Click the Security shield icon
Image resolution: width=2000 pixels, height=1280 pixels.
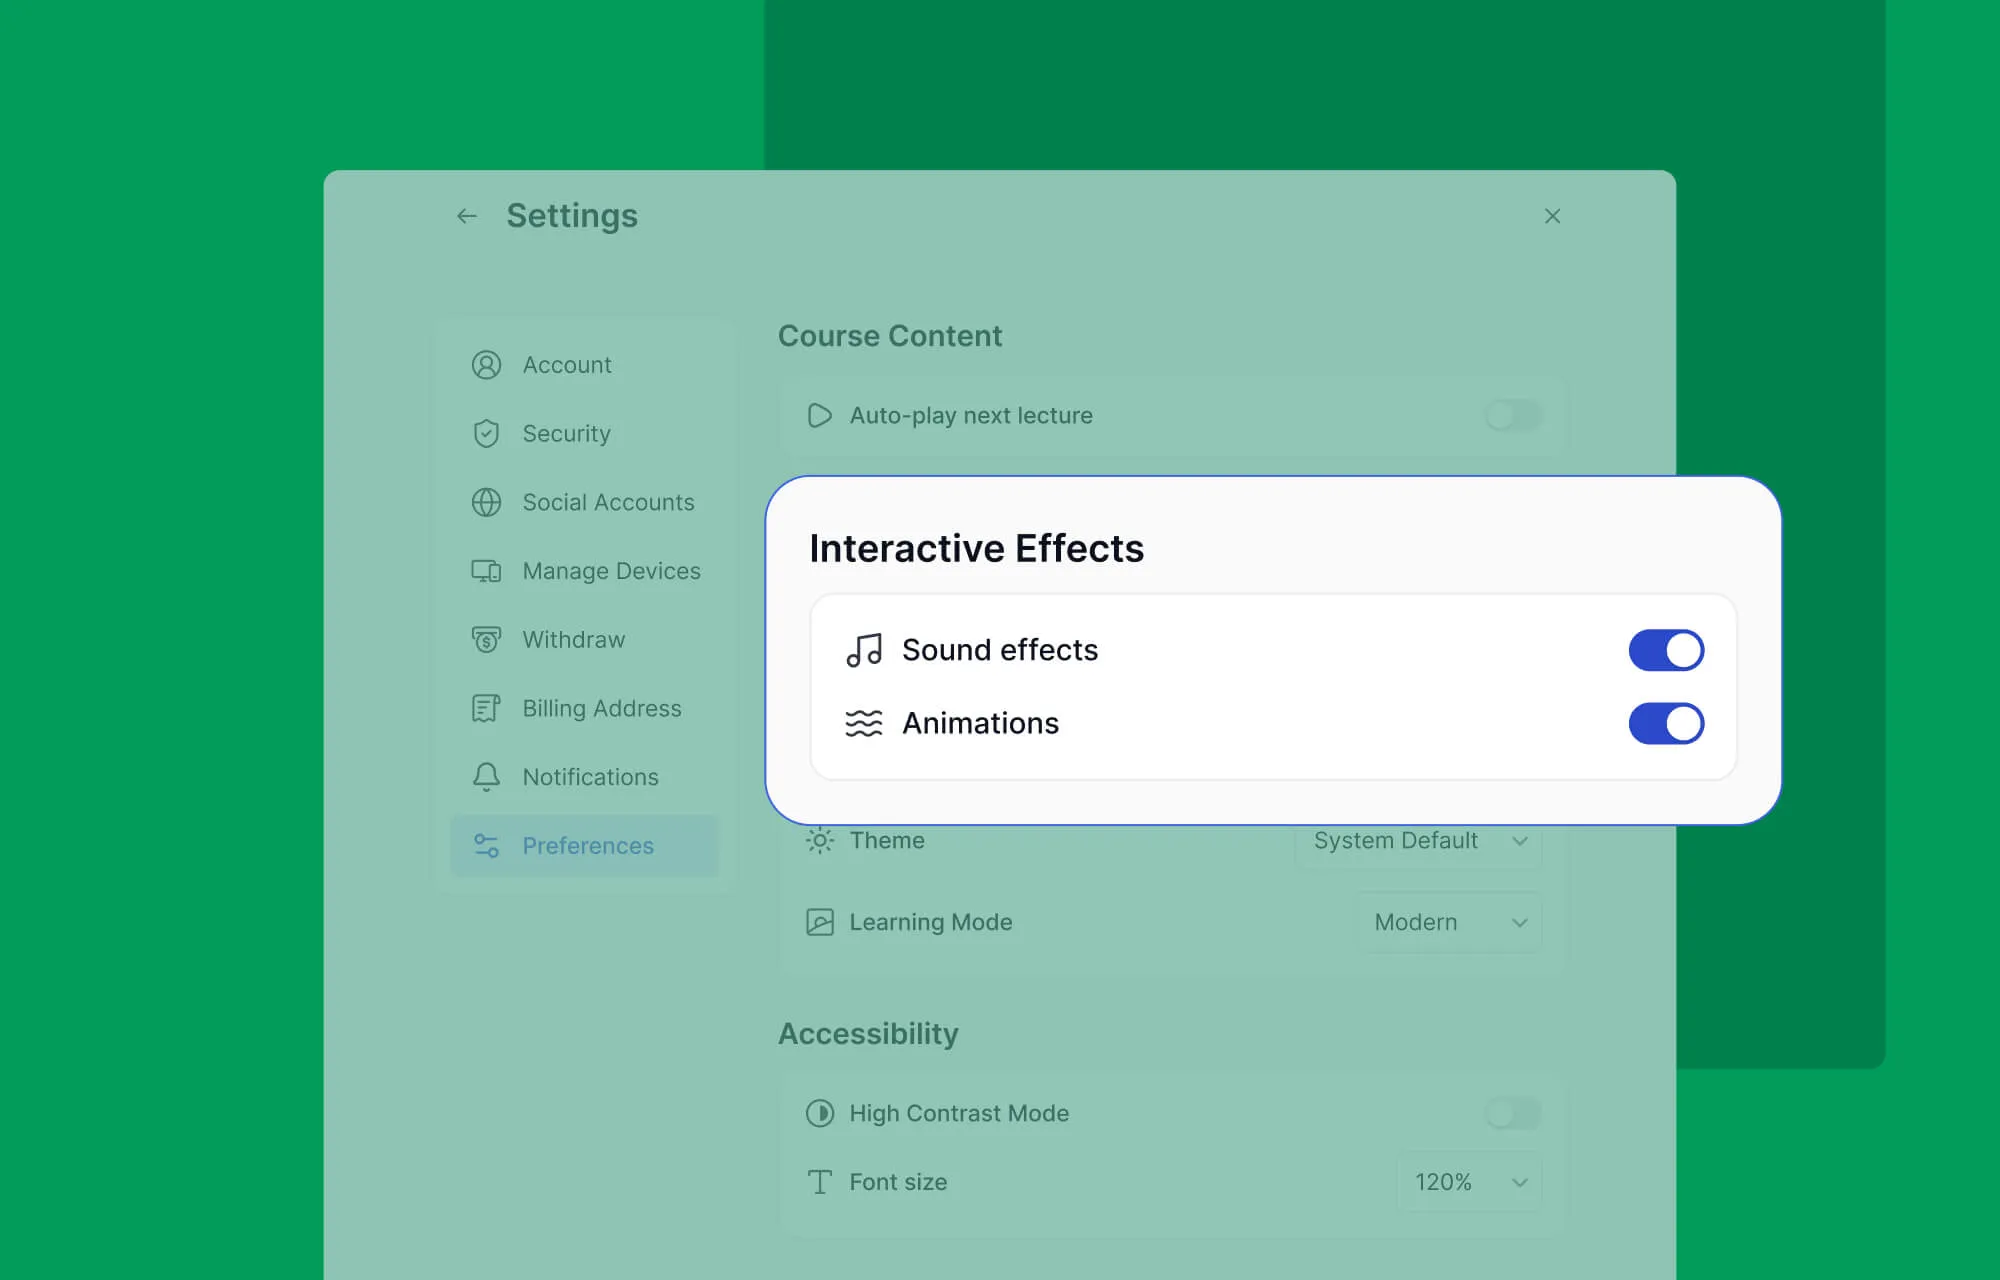point(486,433)
